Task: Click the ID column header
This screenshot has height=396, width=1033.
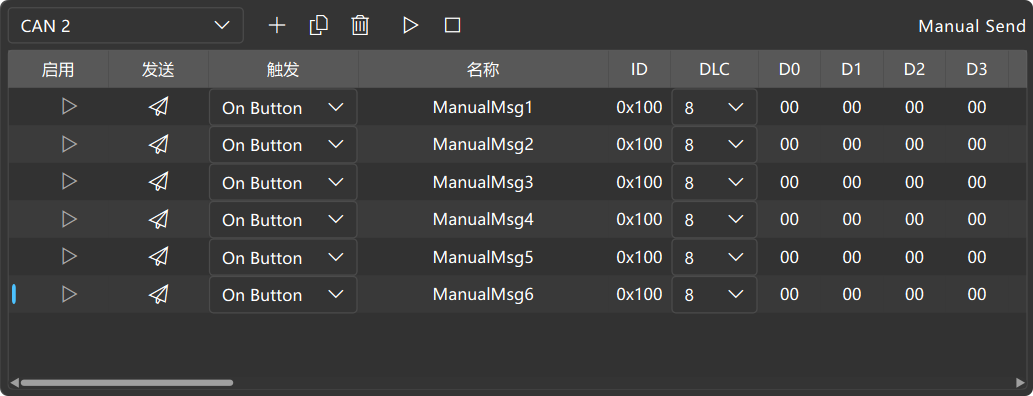Action: [x=639, y=69]
